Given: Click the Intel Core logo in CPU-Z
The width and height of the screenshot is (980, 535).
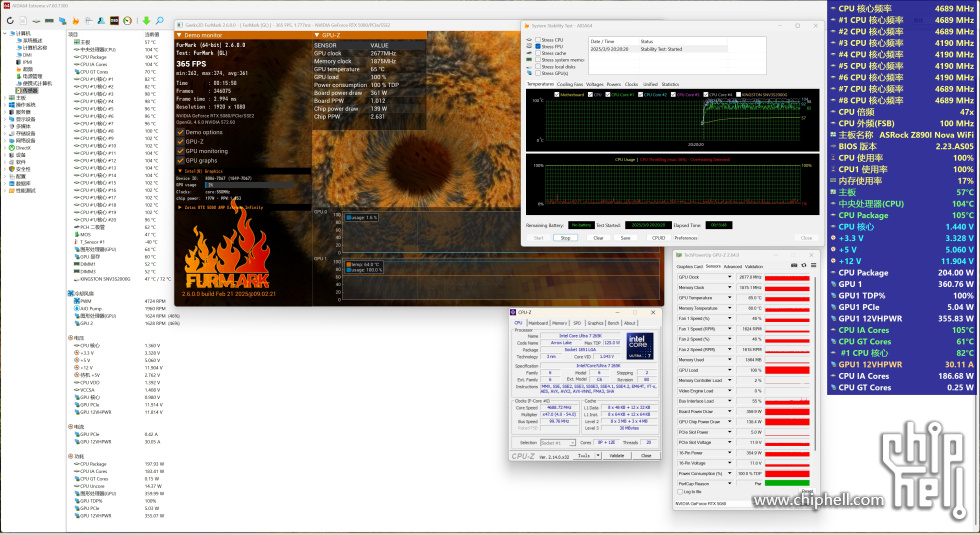Looking at the screenshot, I should coord(639,346).
